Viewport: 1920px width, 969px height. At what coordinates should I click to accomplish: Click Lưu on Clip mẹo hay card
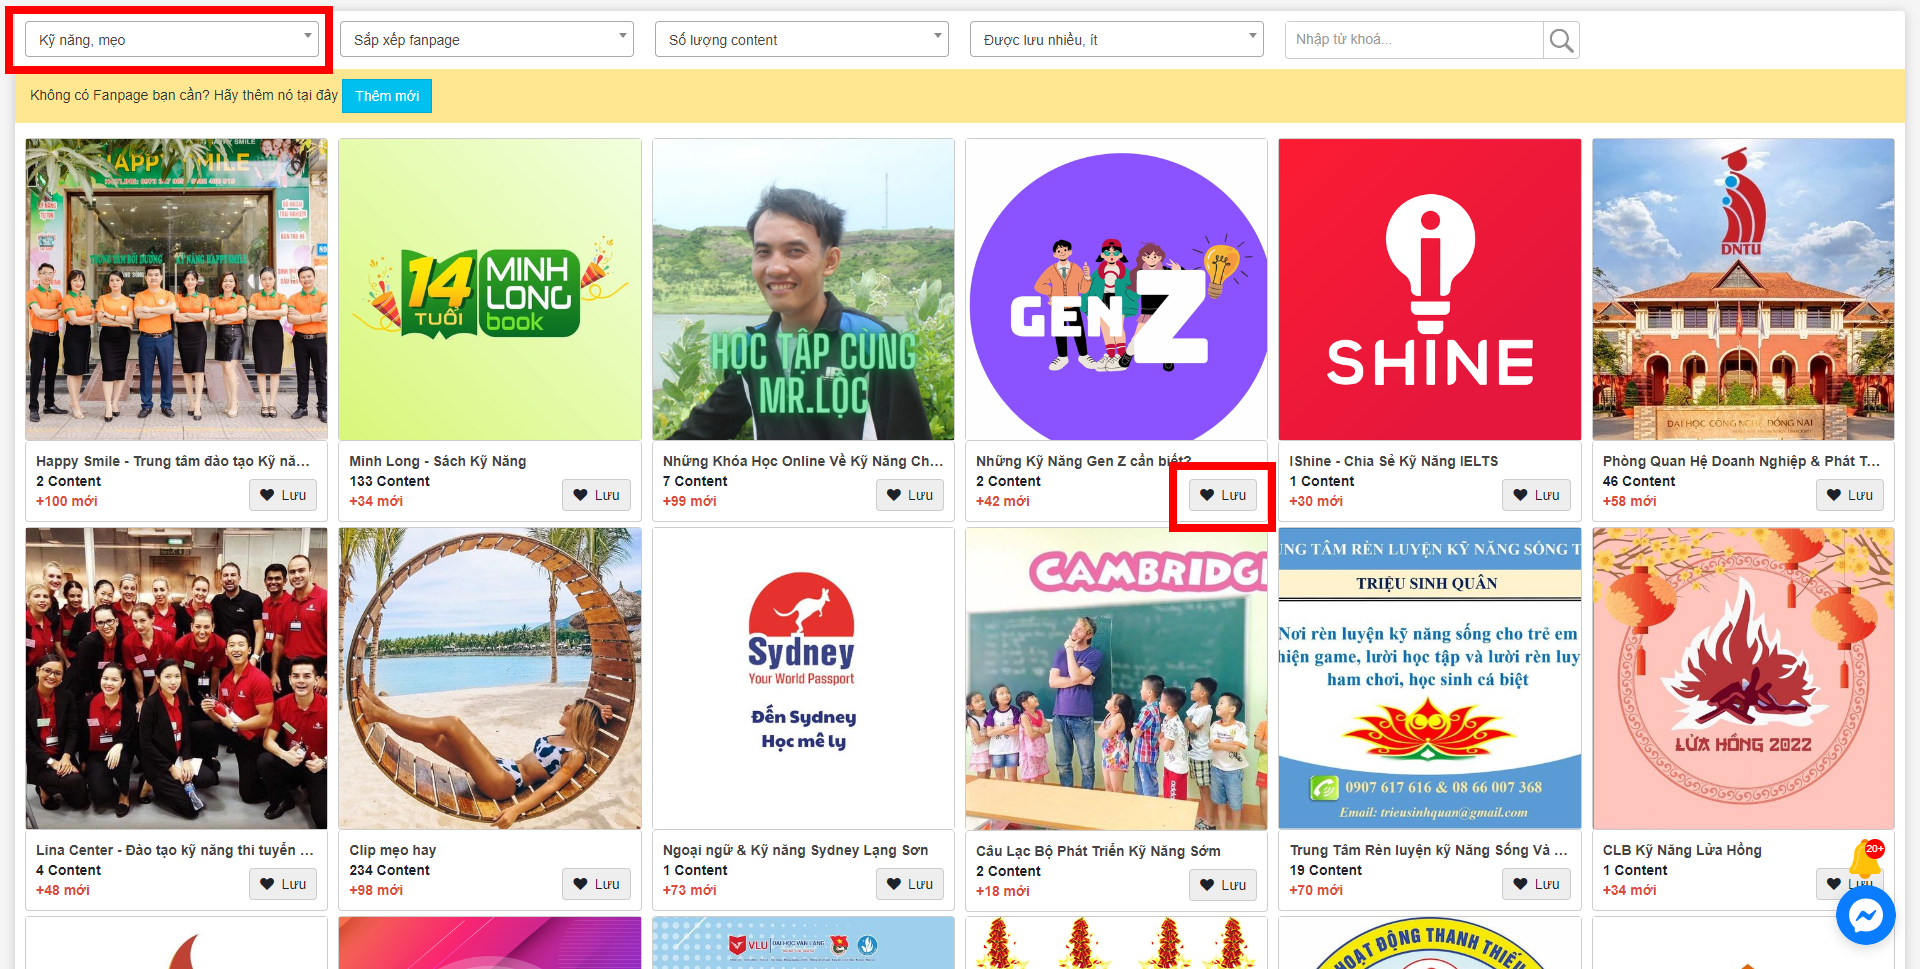[596, 884]
